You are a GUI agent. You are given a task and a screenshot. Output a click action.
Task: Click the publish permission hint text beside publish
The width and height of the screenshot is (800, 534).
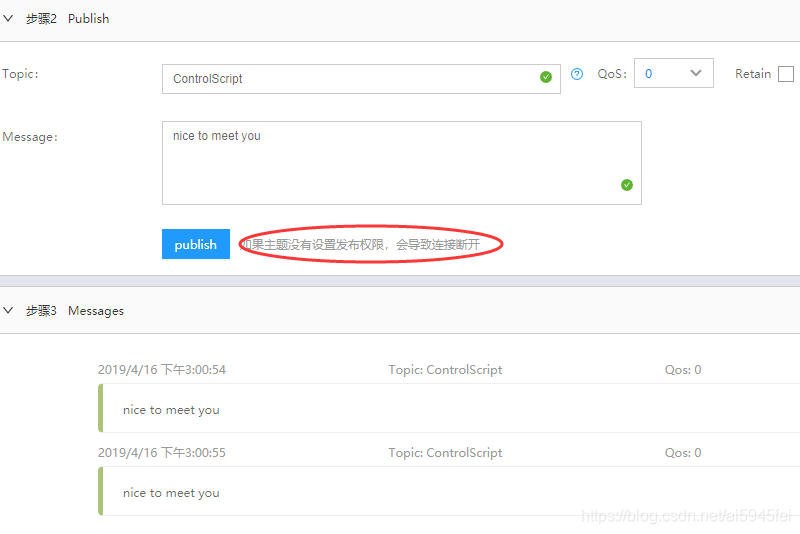click(360, 245)
